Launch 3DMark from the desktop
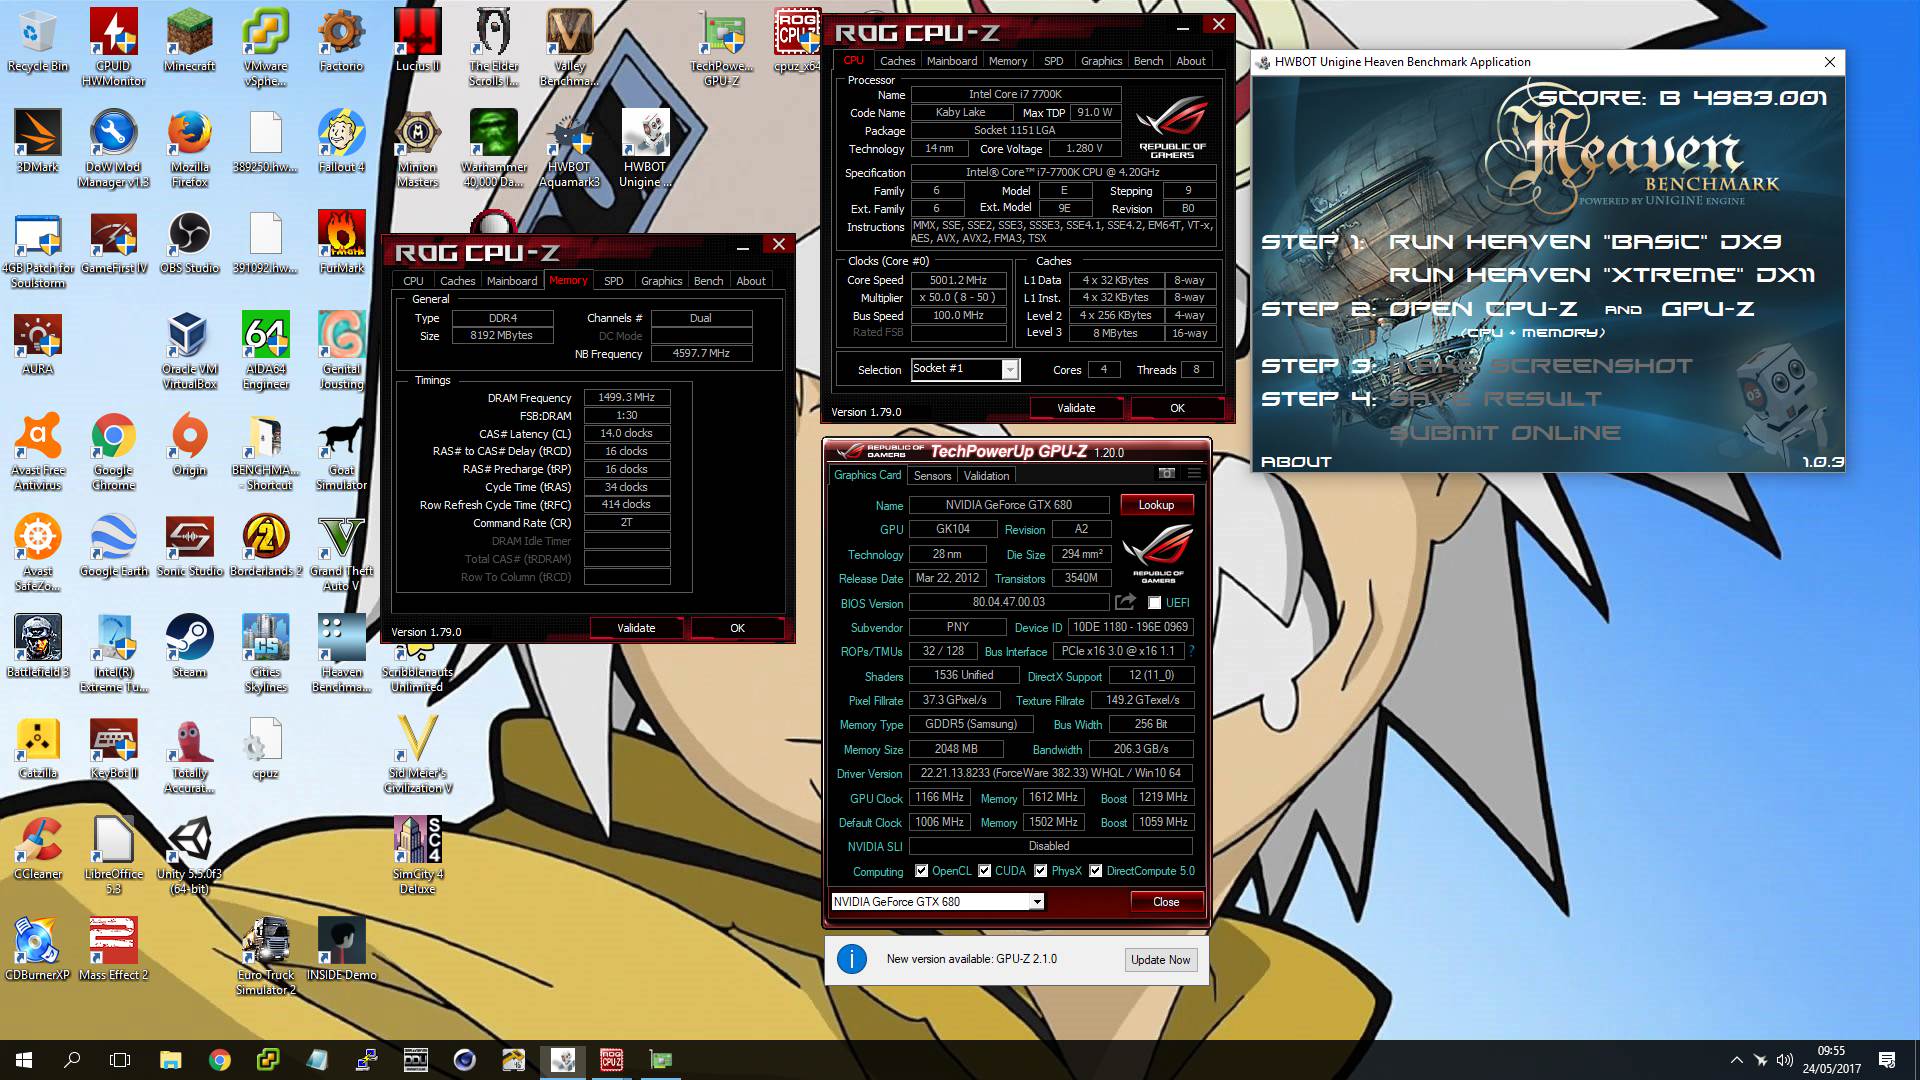This screenshot has width=1920, height=1080. tap(38, 141)
